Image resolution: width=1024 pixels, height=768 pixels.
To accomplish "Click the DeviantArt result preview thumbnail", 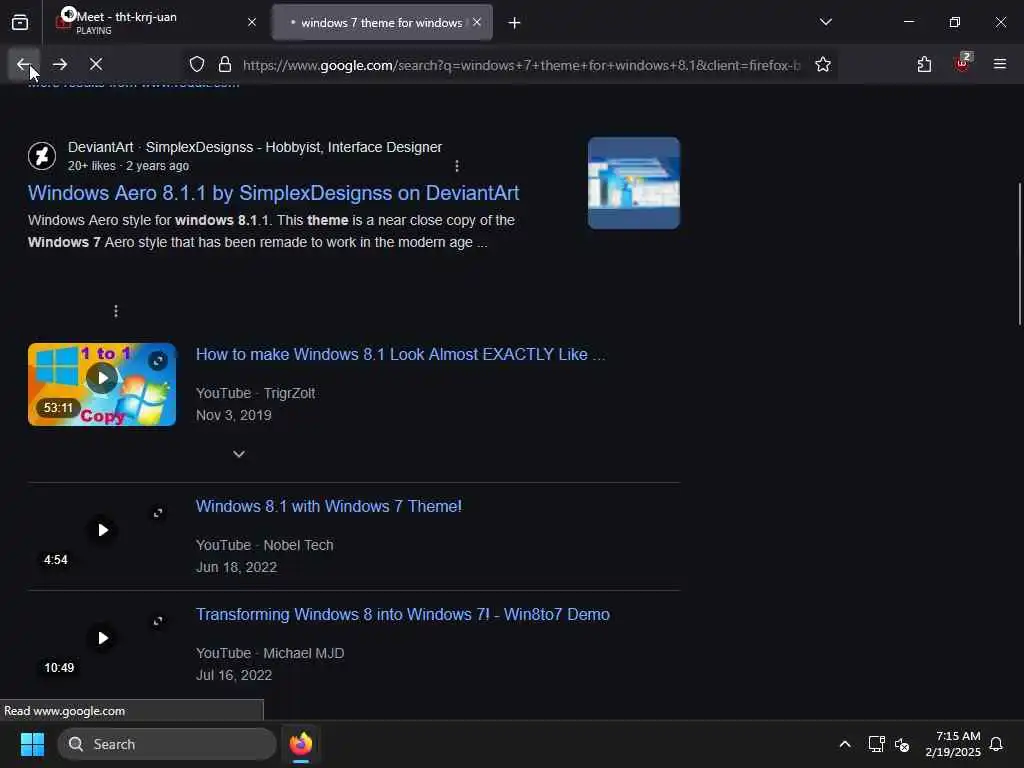I will click(633, 183).
